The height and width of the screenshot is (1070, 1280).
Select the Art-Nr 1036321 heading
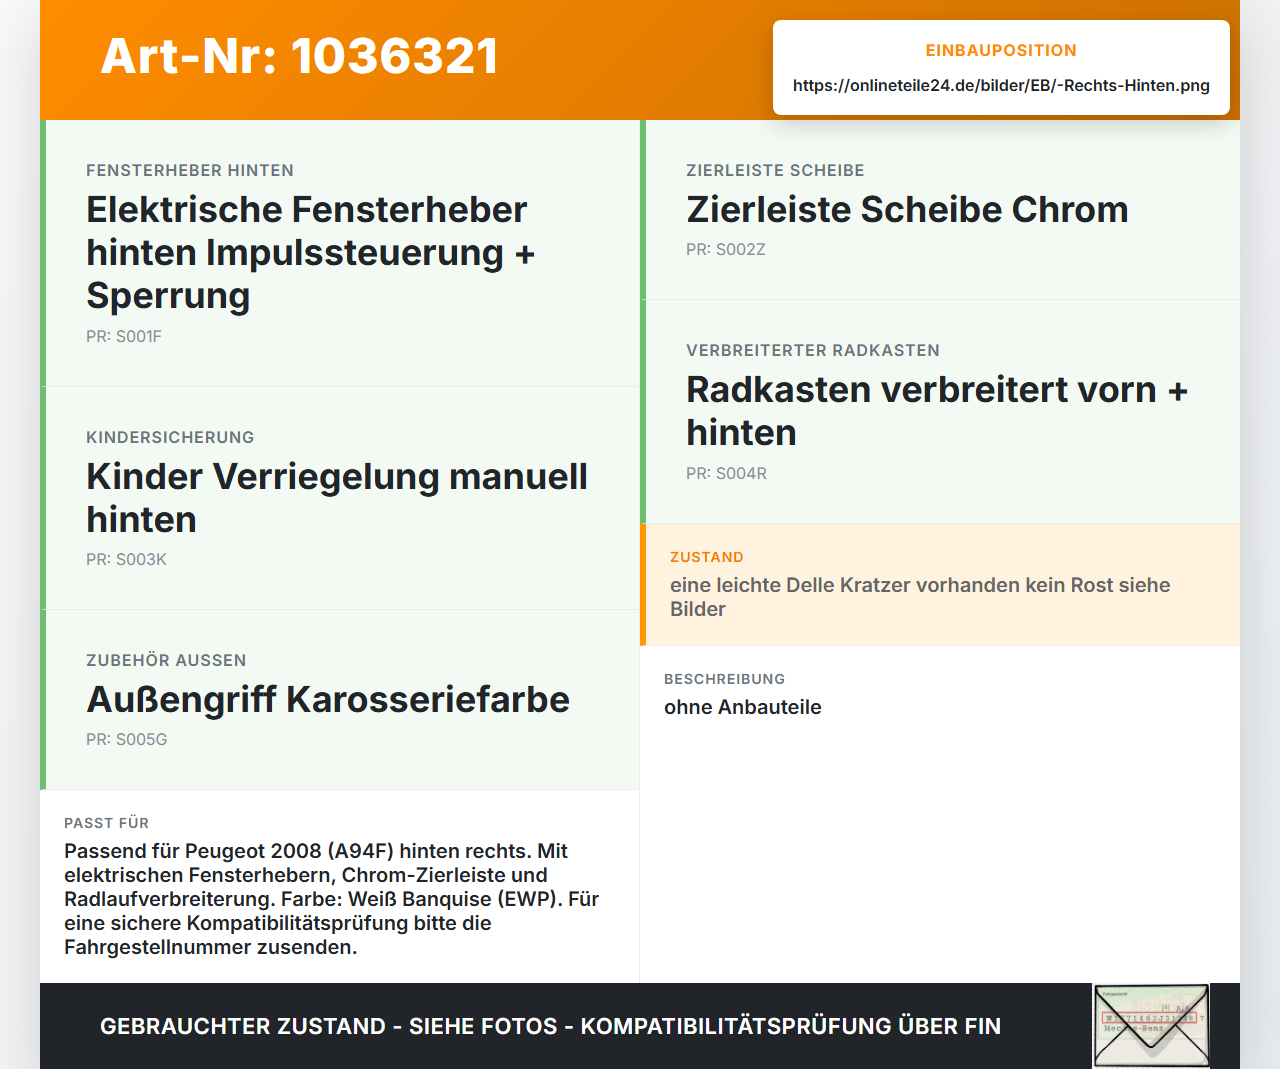[x=300, y=56]
